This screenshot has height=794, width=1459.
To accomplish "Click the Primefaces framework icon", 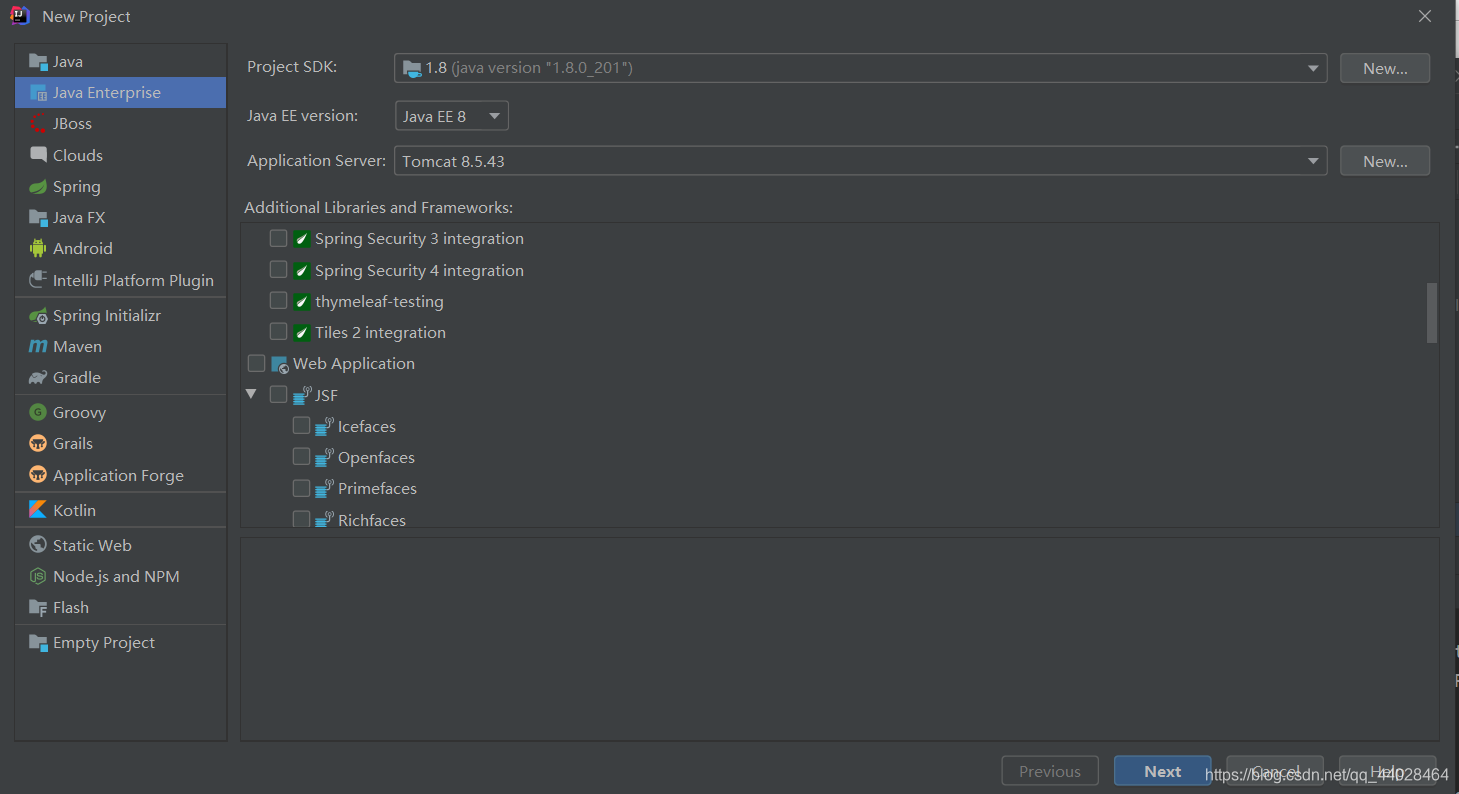I will point(324,489).
